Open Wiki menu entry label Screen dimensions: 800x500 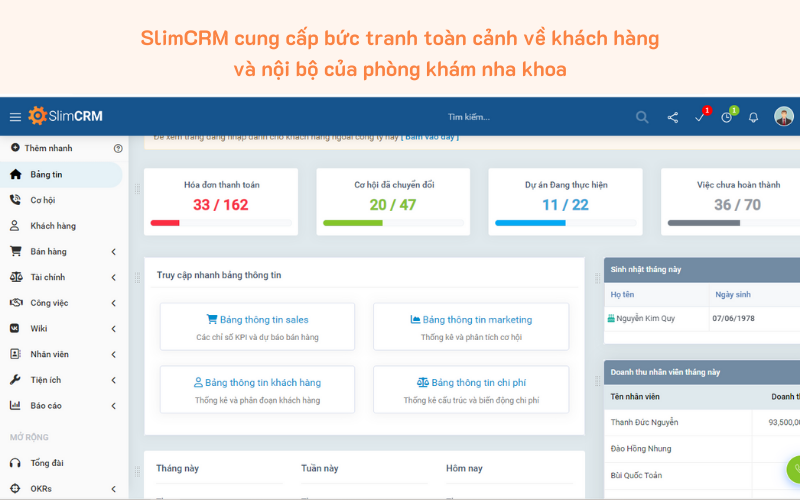pyautogui.click(x=39, y=329)
